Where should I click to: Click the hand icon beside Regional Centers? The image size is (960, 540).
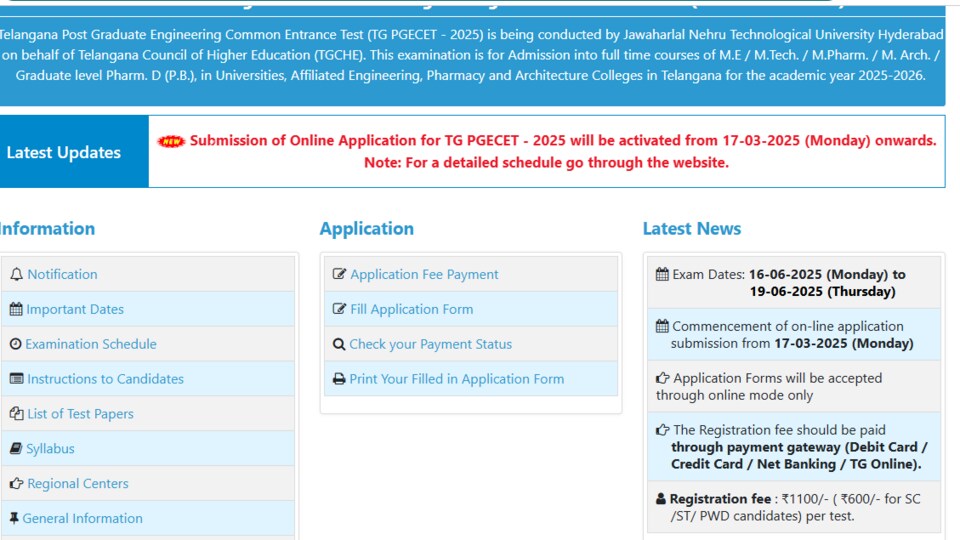pos(17,484)
